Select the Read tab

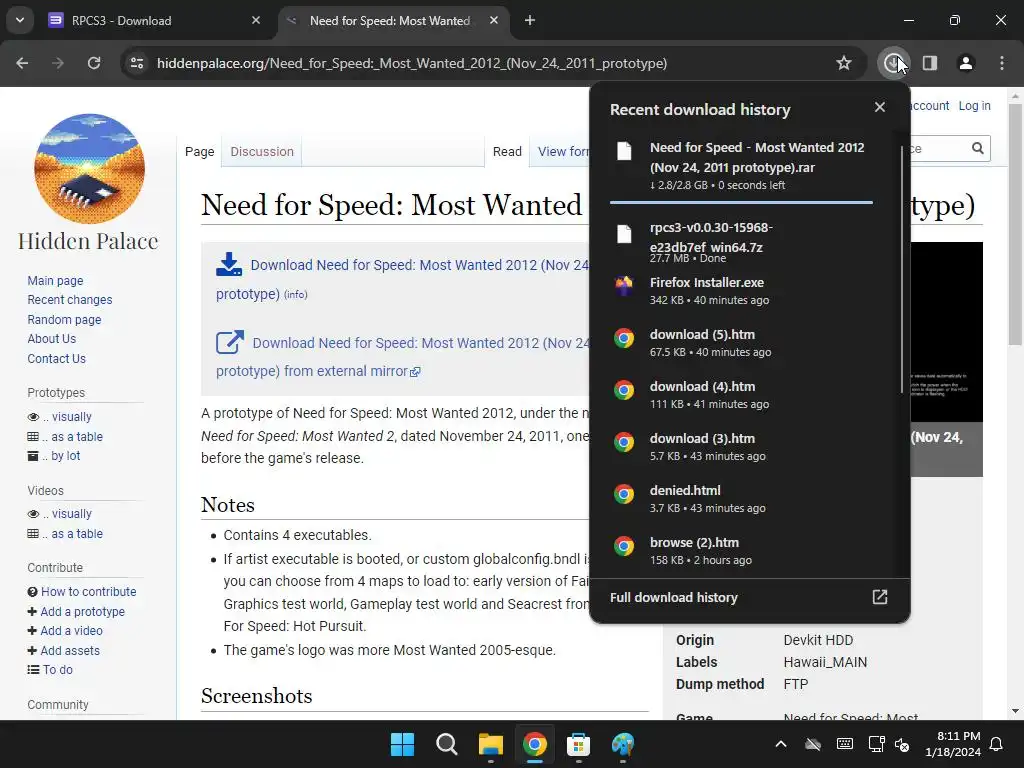click(x=507, y=152)
